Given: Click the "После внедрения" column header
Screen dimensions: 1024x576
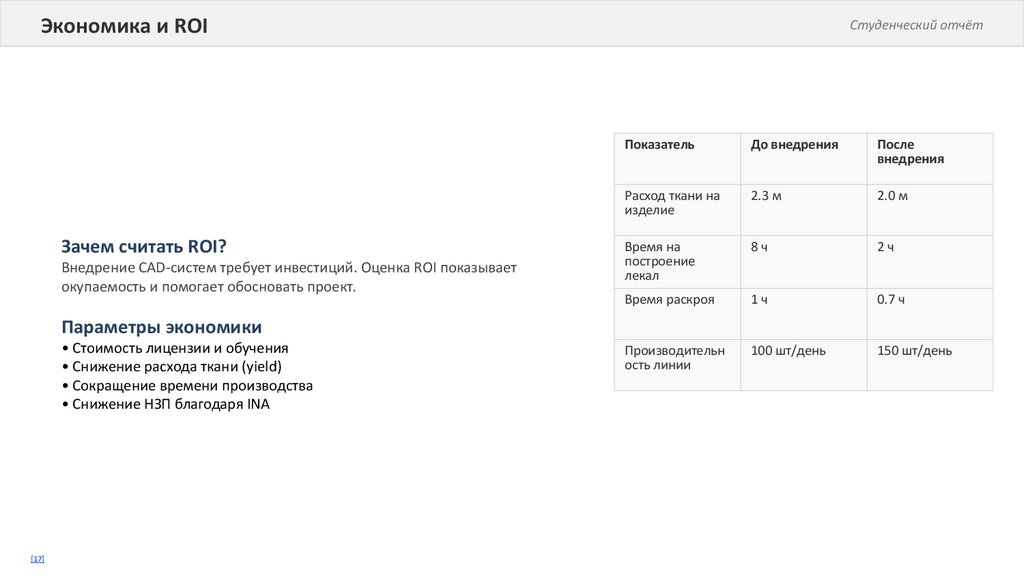Looking at the screenshot, I should pos(911,152).
